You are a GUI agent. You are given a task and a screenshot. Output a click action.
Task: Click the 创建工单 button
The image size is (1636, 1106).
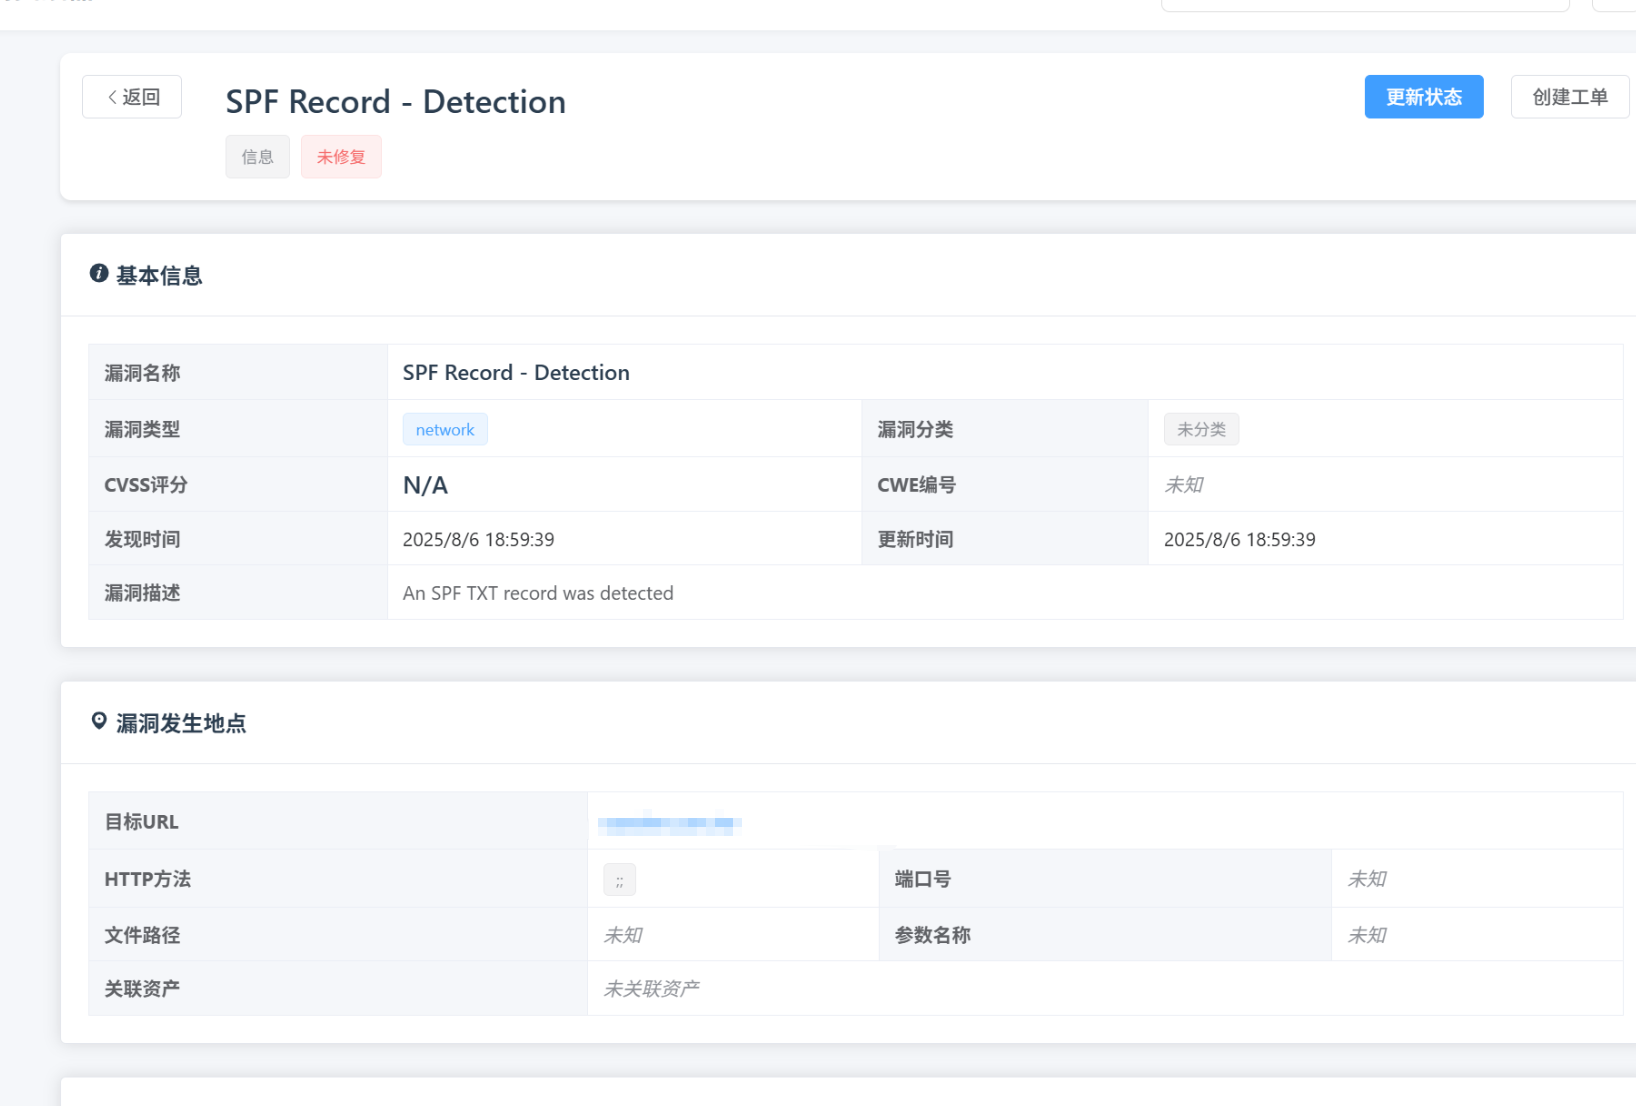[x=1569, y=97]
